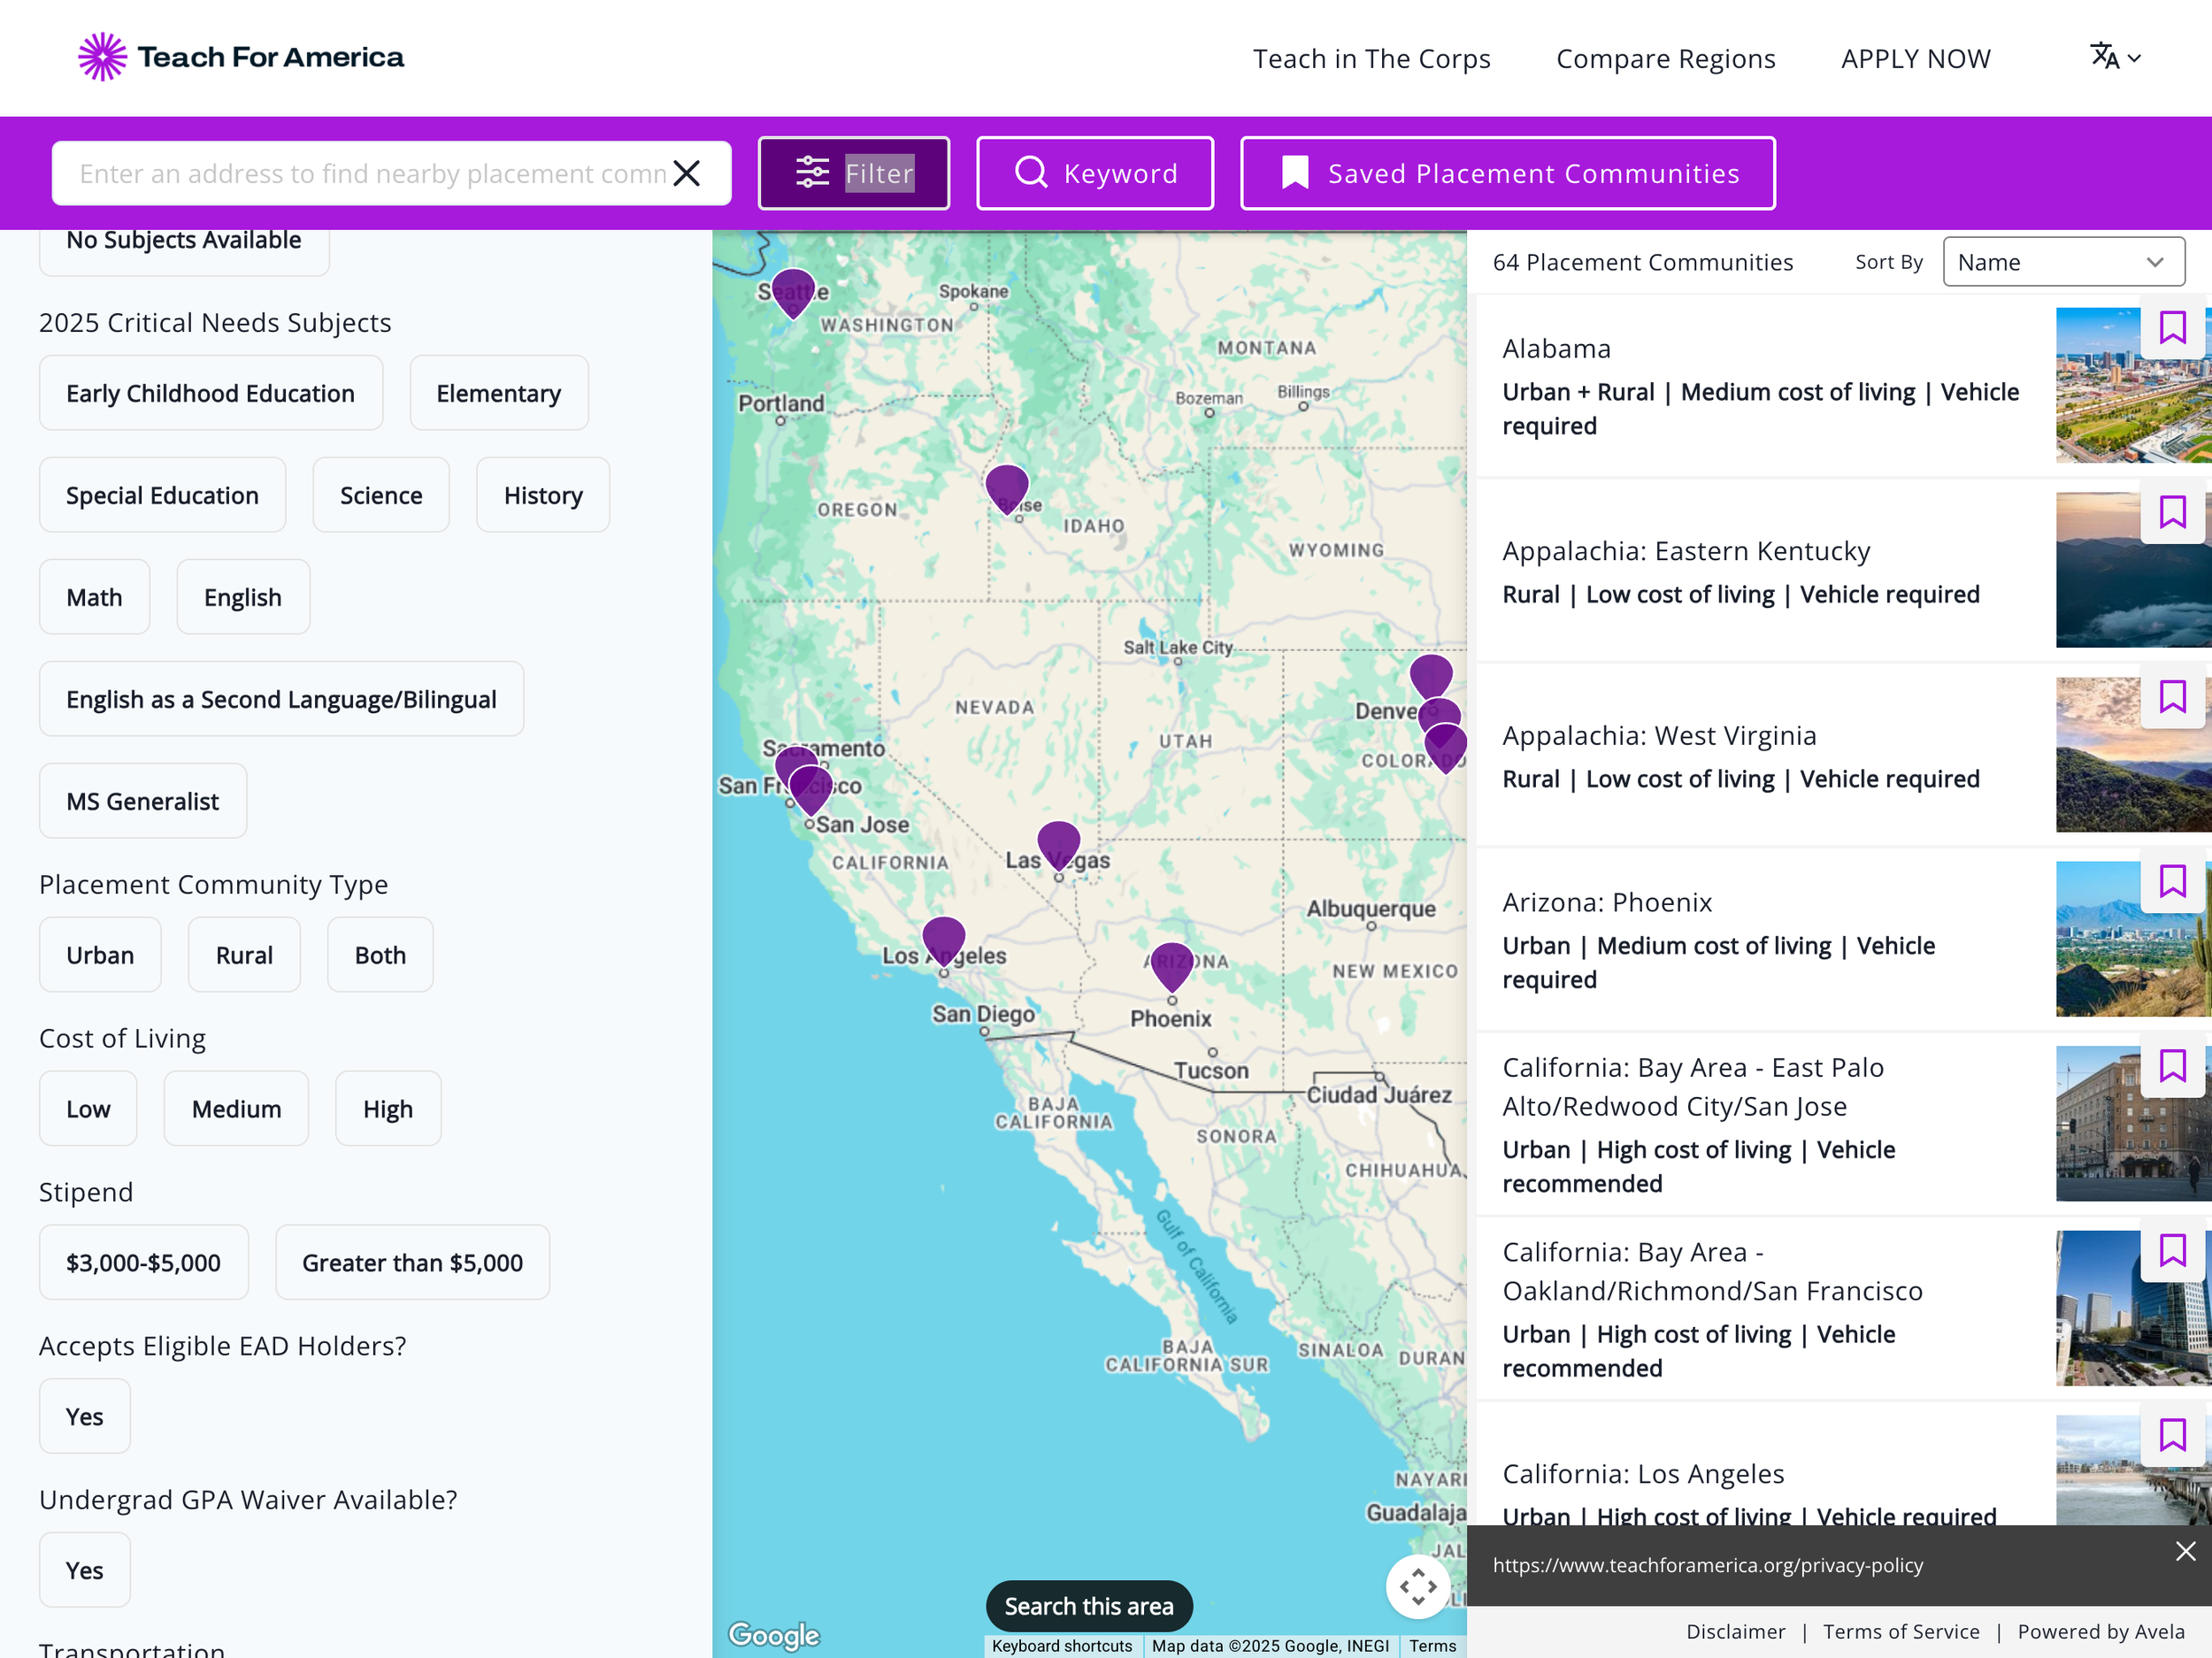Select Teach in The Corps in the navigation
Screen dimensions: 2212x1658
[x=1372, y=57]
